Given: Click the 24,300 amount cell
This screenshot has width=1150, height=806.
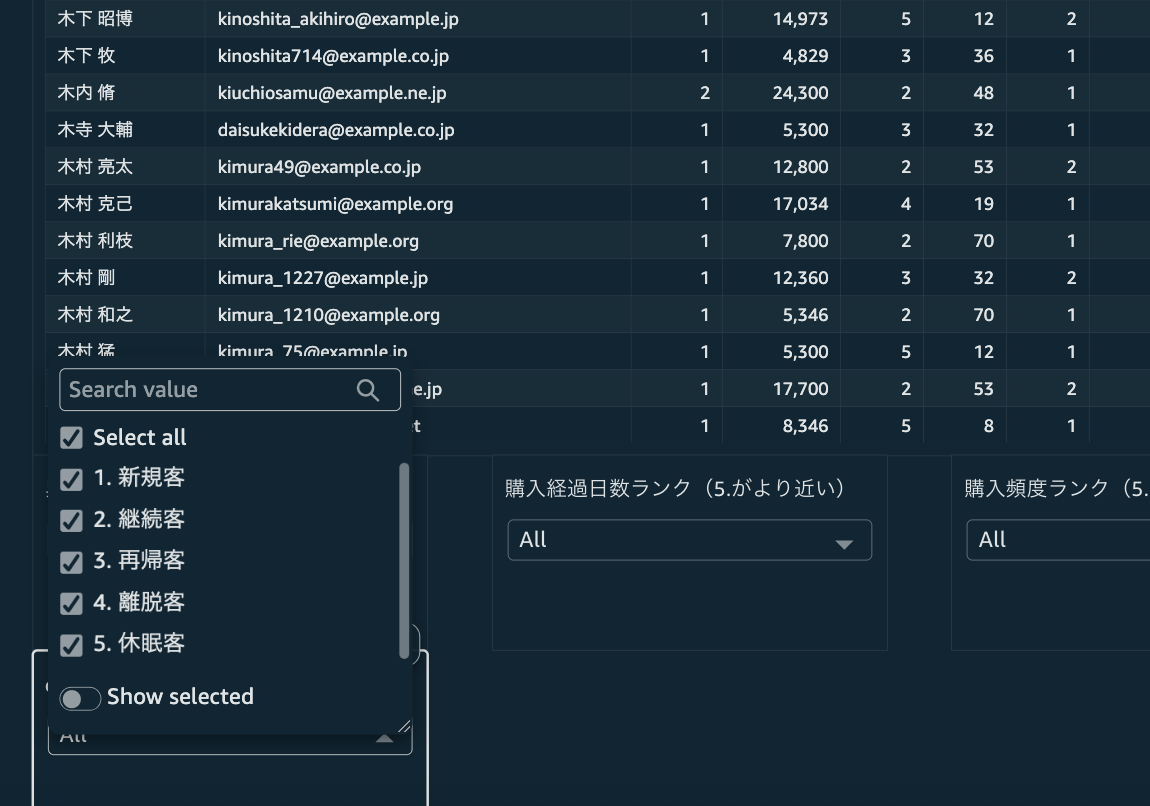Looking at the screenshot, I should click(x=800, y=93).
